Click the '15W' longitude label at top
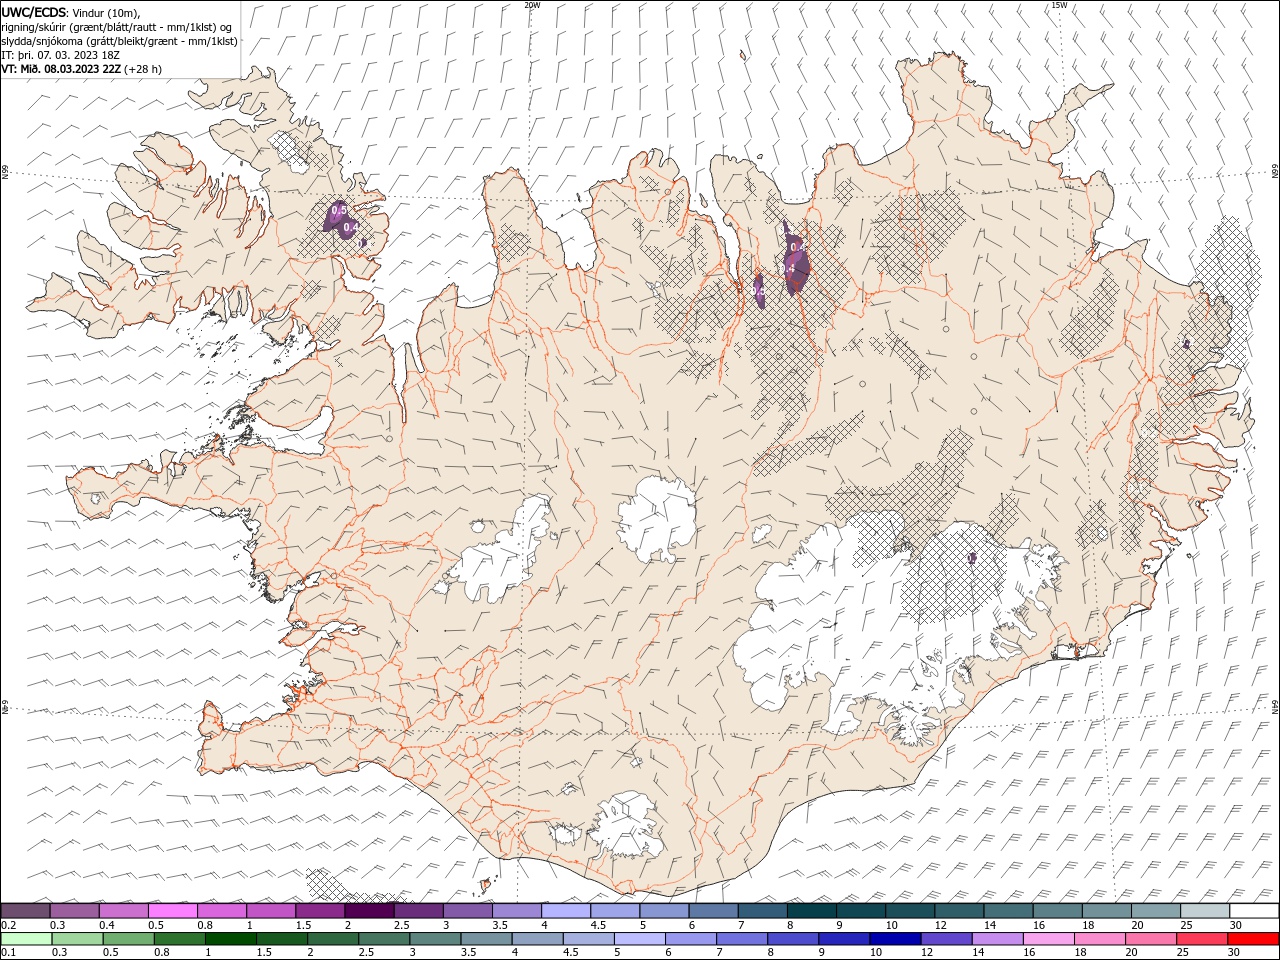The width and height of the screenshot is (1280, 960). [1059, 5]
